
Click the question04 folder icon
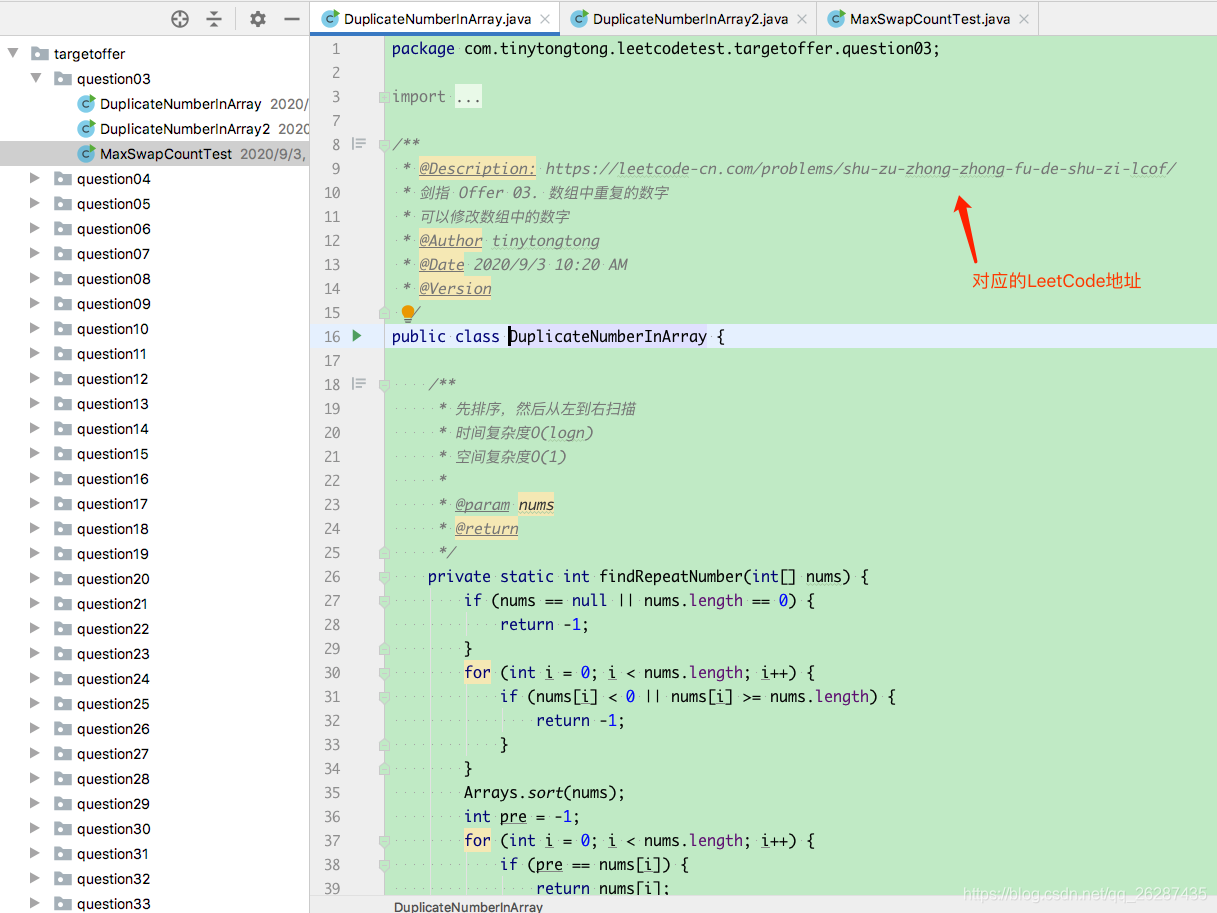tap(63, 179)
